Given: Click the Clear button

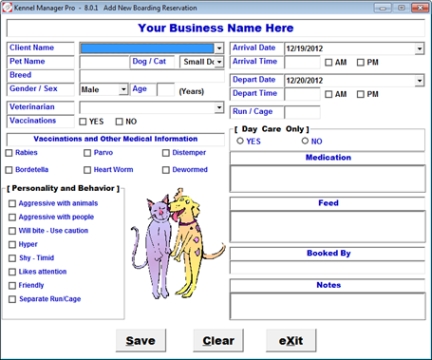Looking at the screenshot, I should tap(218, 340).
